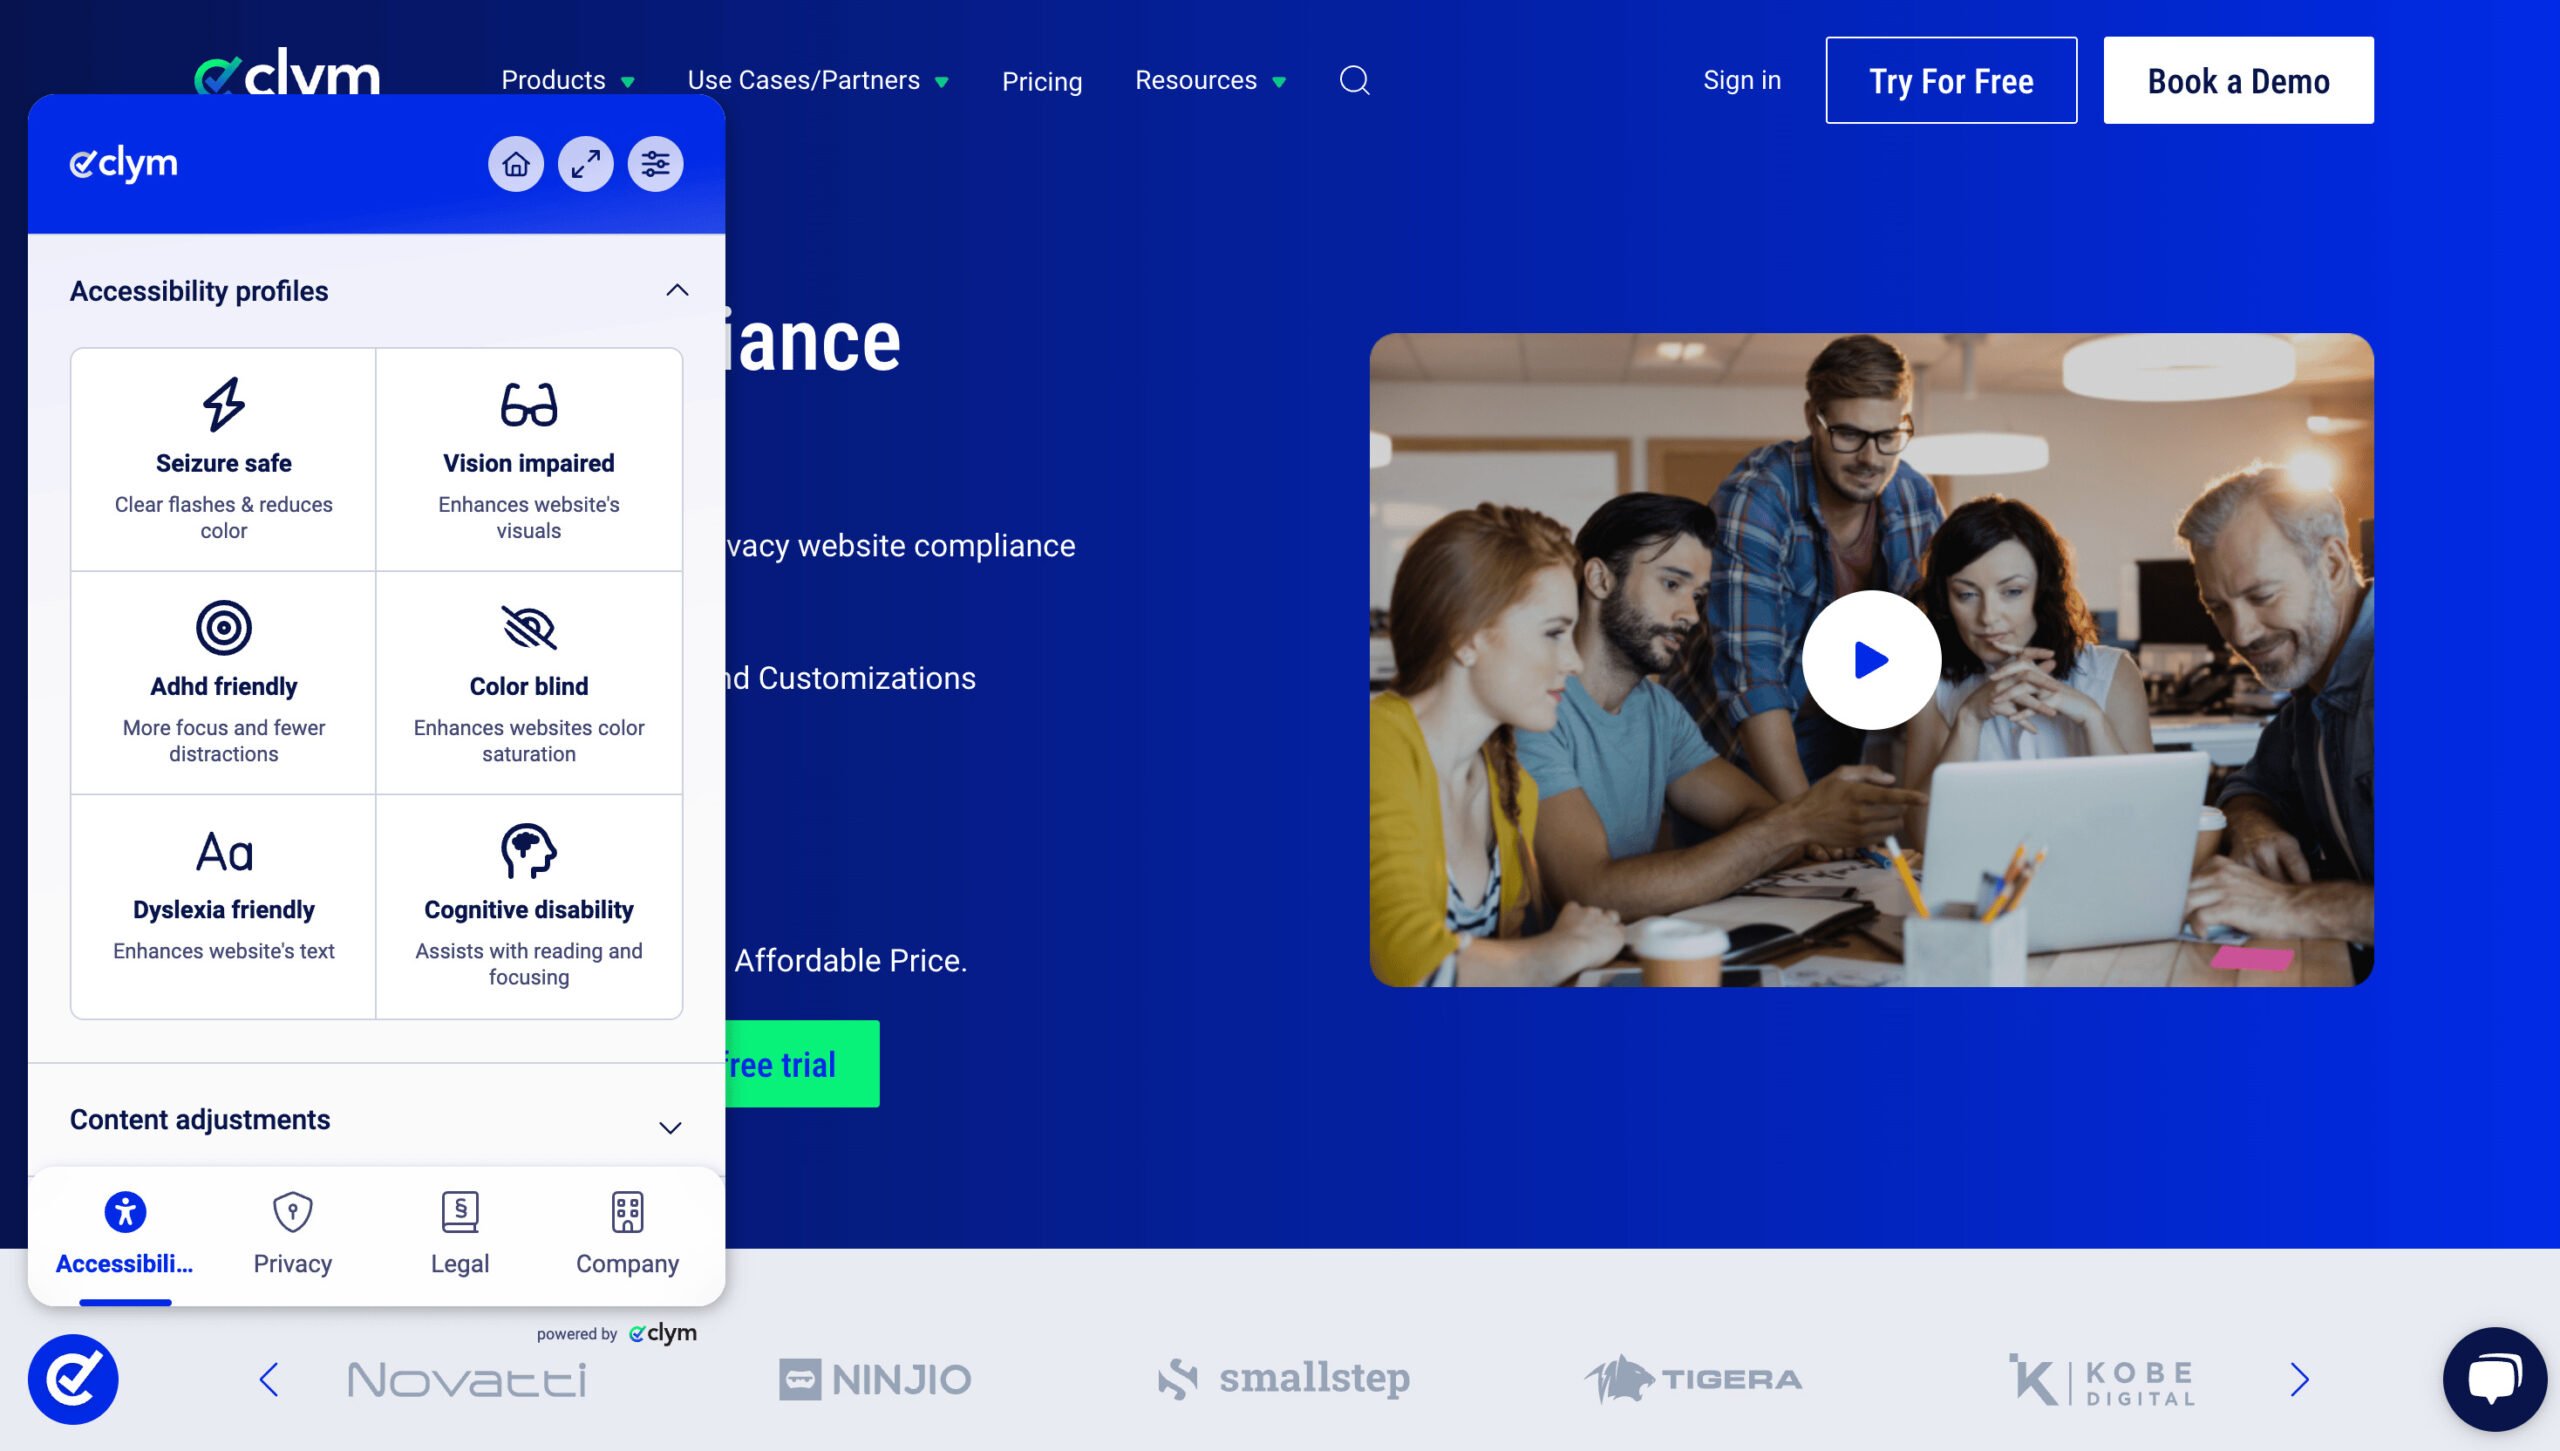The width and height of the screenshot is (2560, 1451).
Task: Expand the widget with fullscreen arrows icon
Action: [585, 163]
